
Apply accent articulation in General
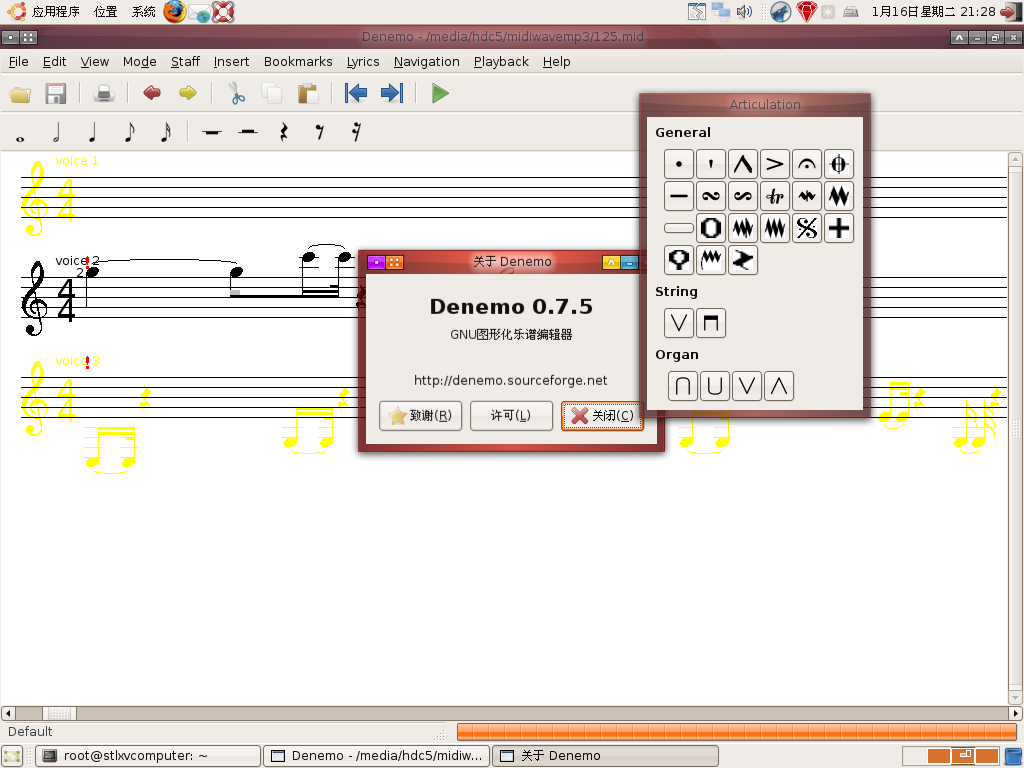click(775, 164)
